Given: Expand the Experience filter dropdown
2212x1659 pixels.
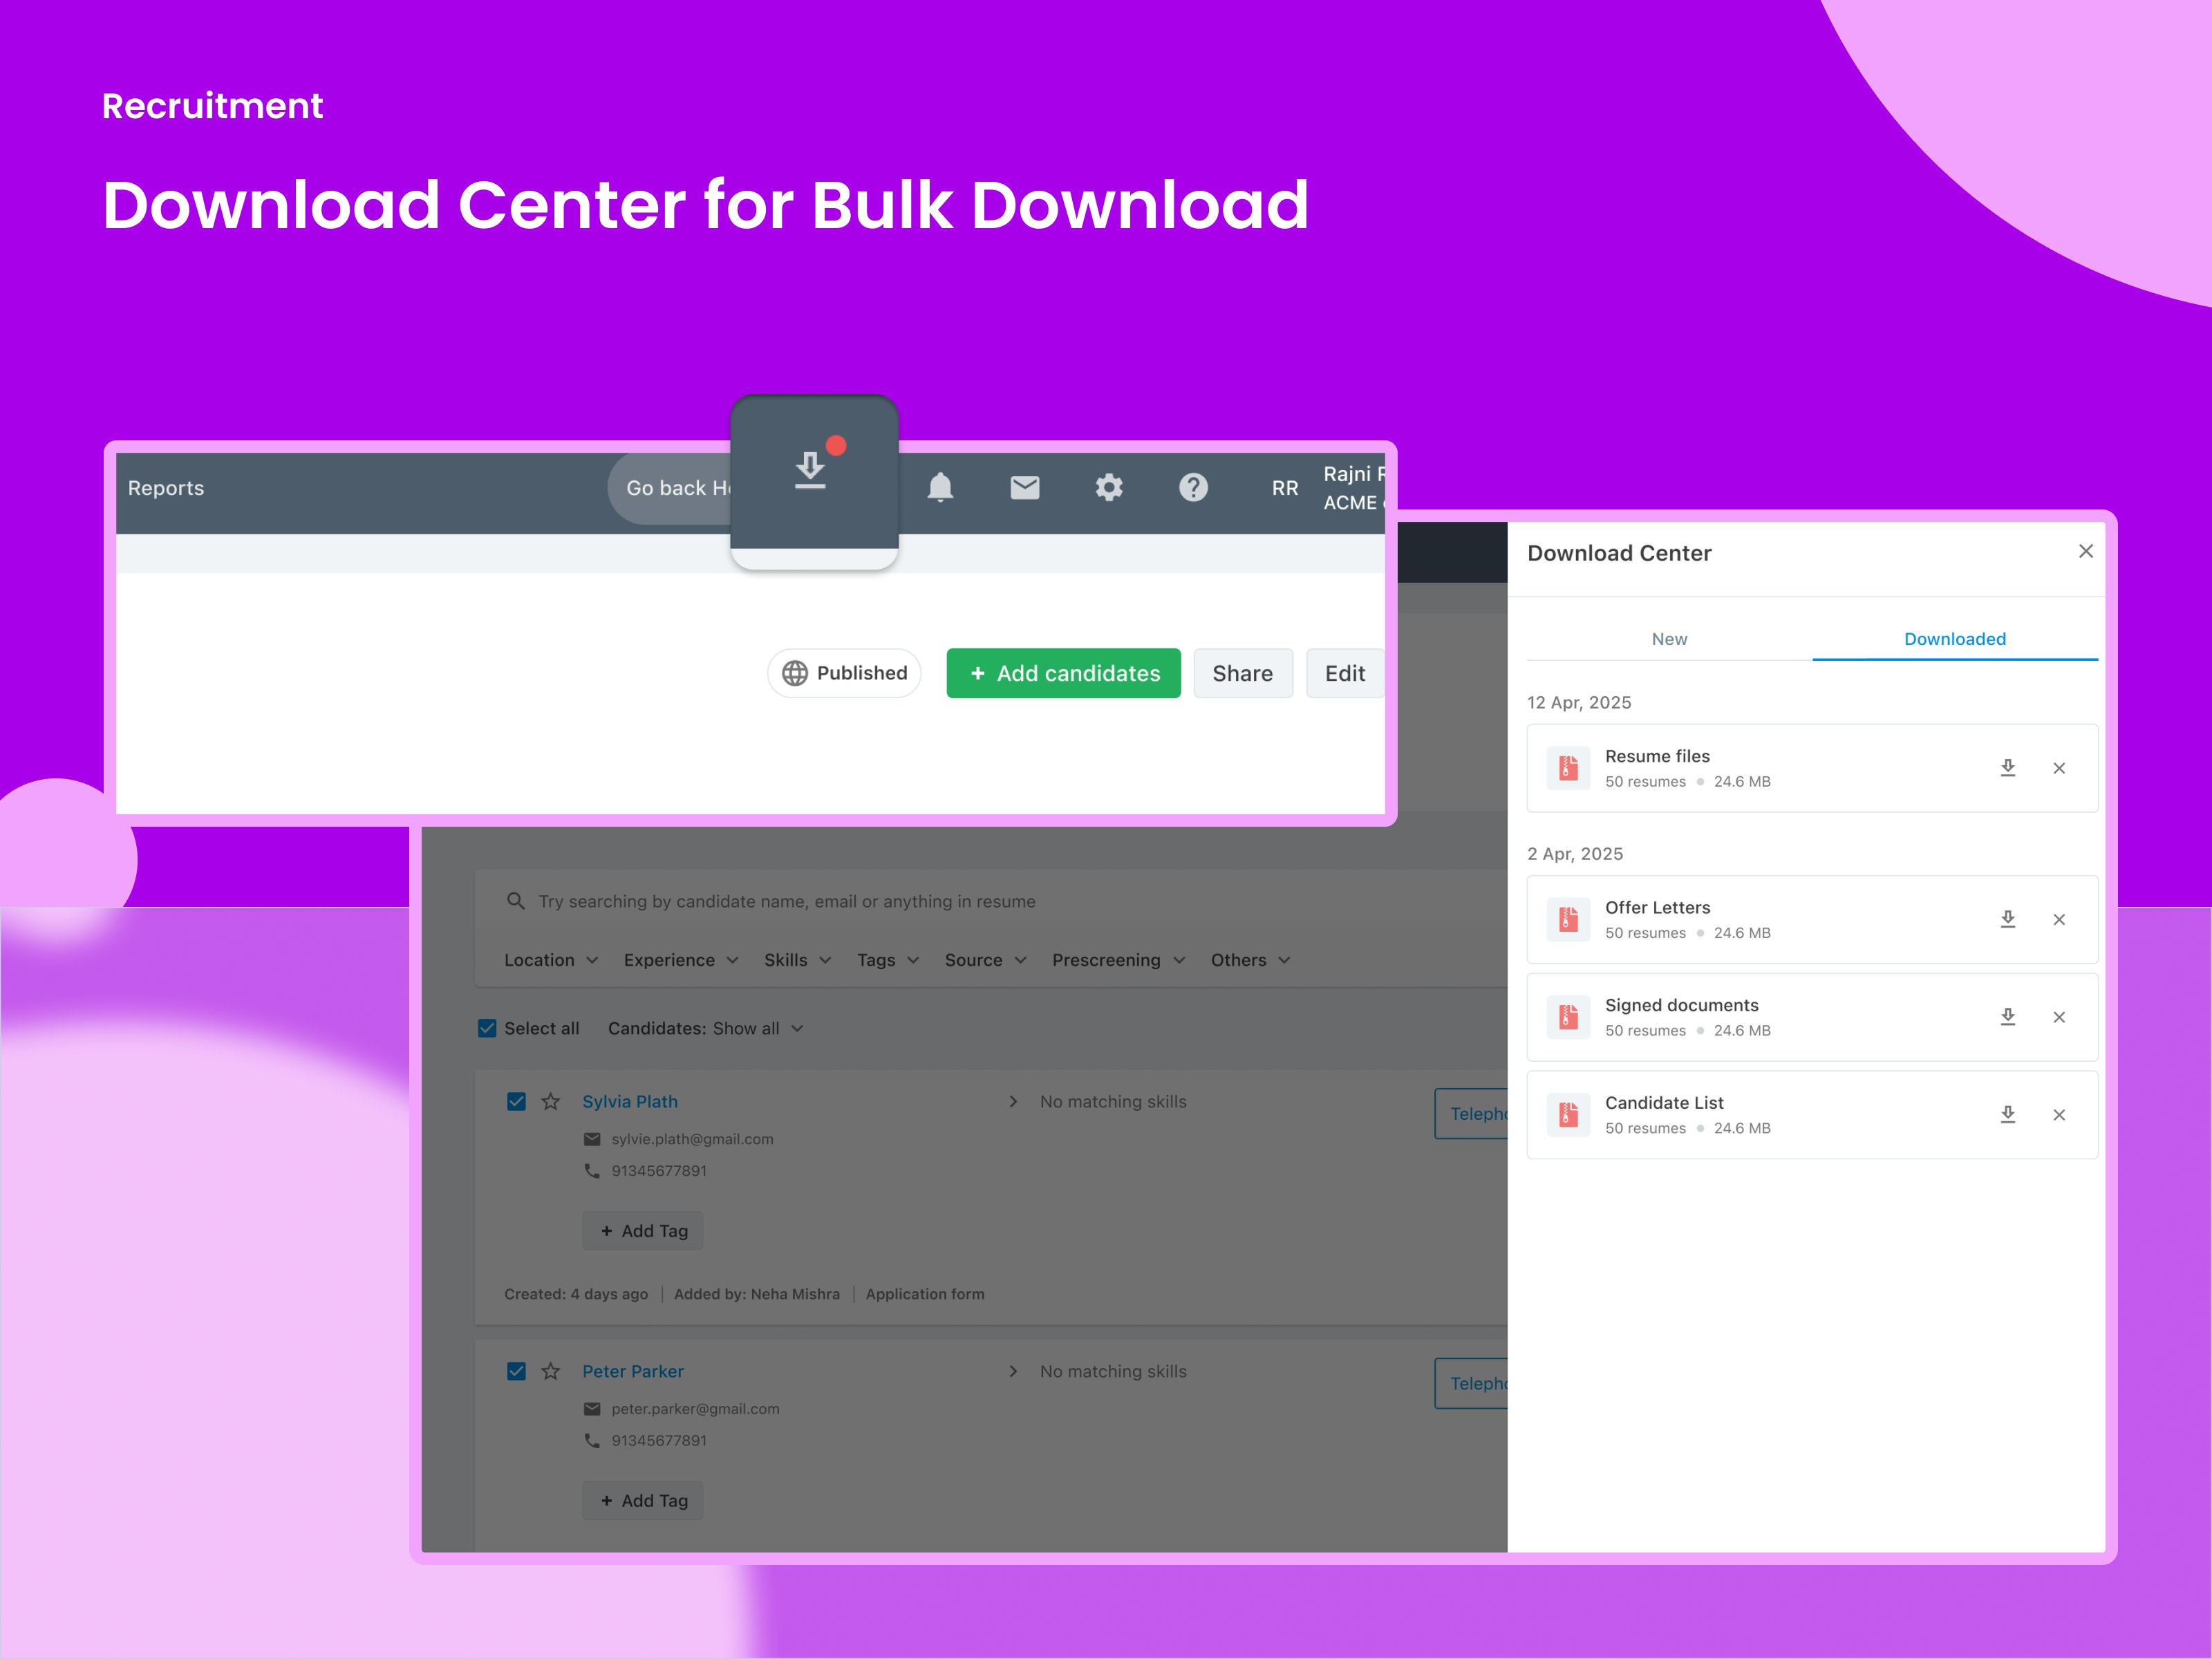Looking at the screenshot, I should (x=681, y=960).
